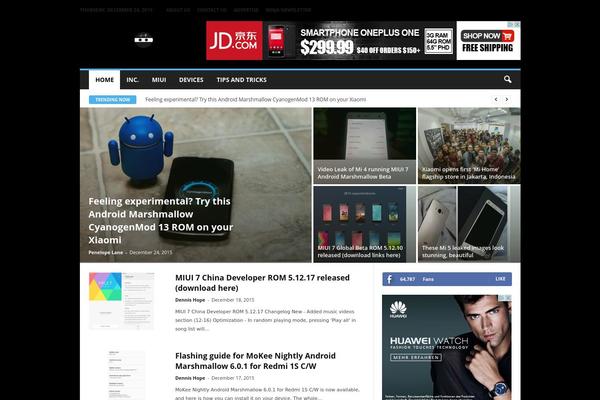The width and height of the screenshot is (600, 400).
Task: Click the MIUI 7 China ROM changelog excerpt
Action: coord(266,320)
